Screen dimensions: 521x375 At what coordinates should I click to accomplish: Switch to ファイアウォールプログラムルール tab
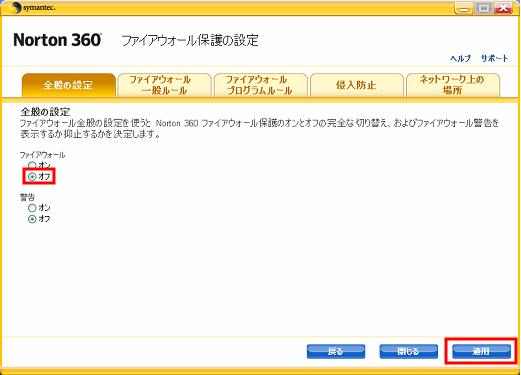[x=260, y=85]
